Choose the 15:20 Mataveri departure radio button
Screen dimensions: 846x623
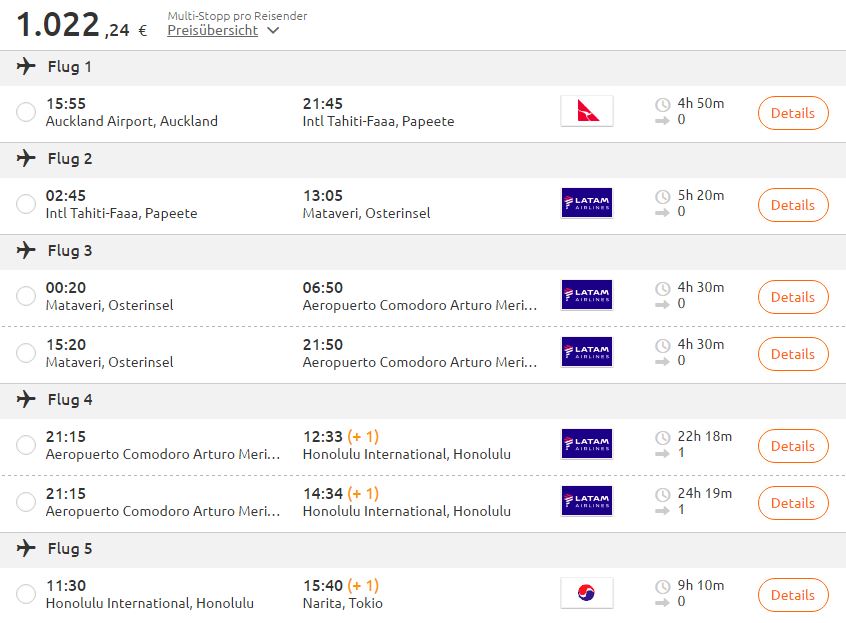(26, 353)
